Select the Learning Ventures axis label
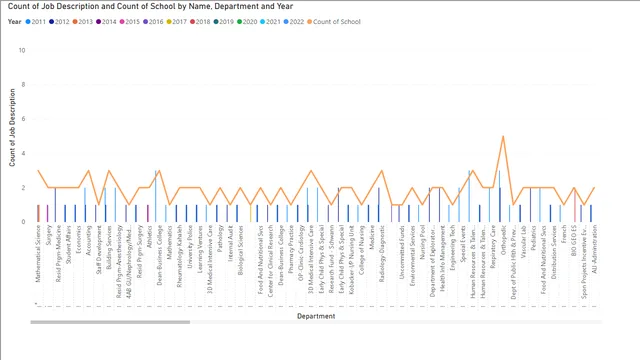Viewport: 640px width, 360px height. click(x=200, y=249)
